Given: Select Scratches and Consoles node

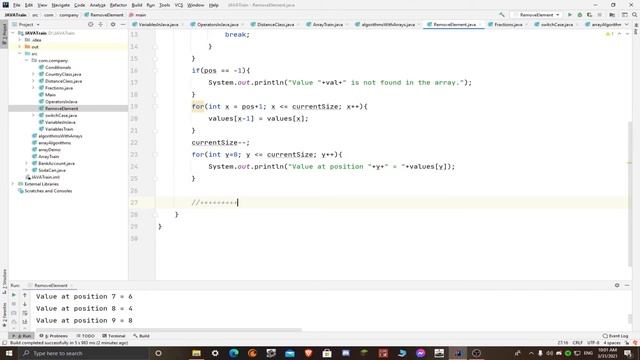Looking at the screenshot, I should coord(48,191).
